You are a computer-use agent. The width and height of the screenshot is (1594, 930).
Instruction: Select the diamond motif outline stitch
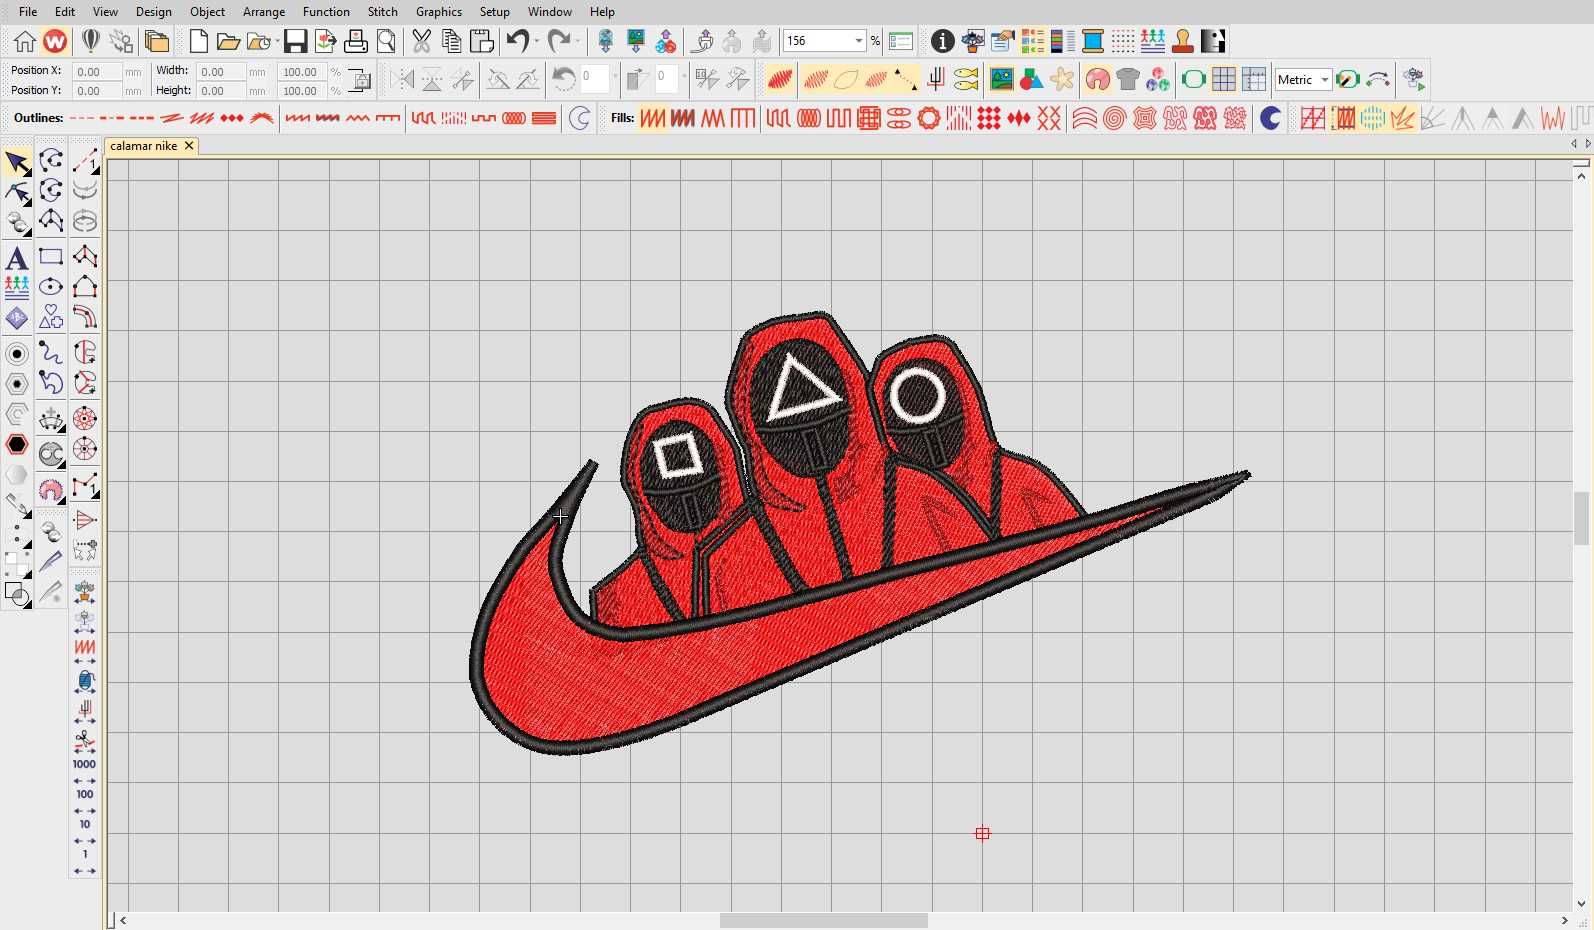[232, 118]
